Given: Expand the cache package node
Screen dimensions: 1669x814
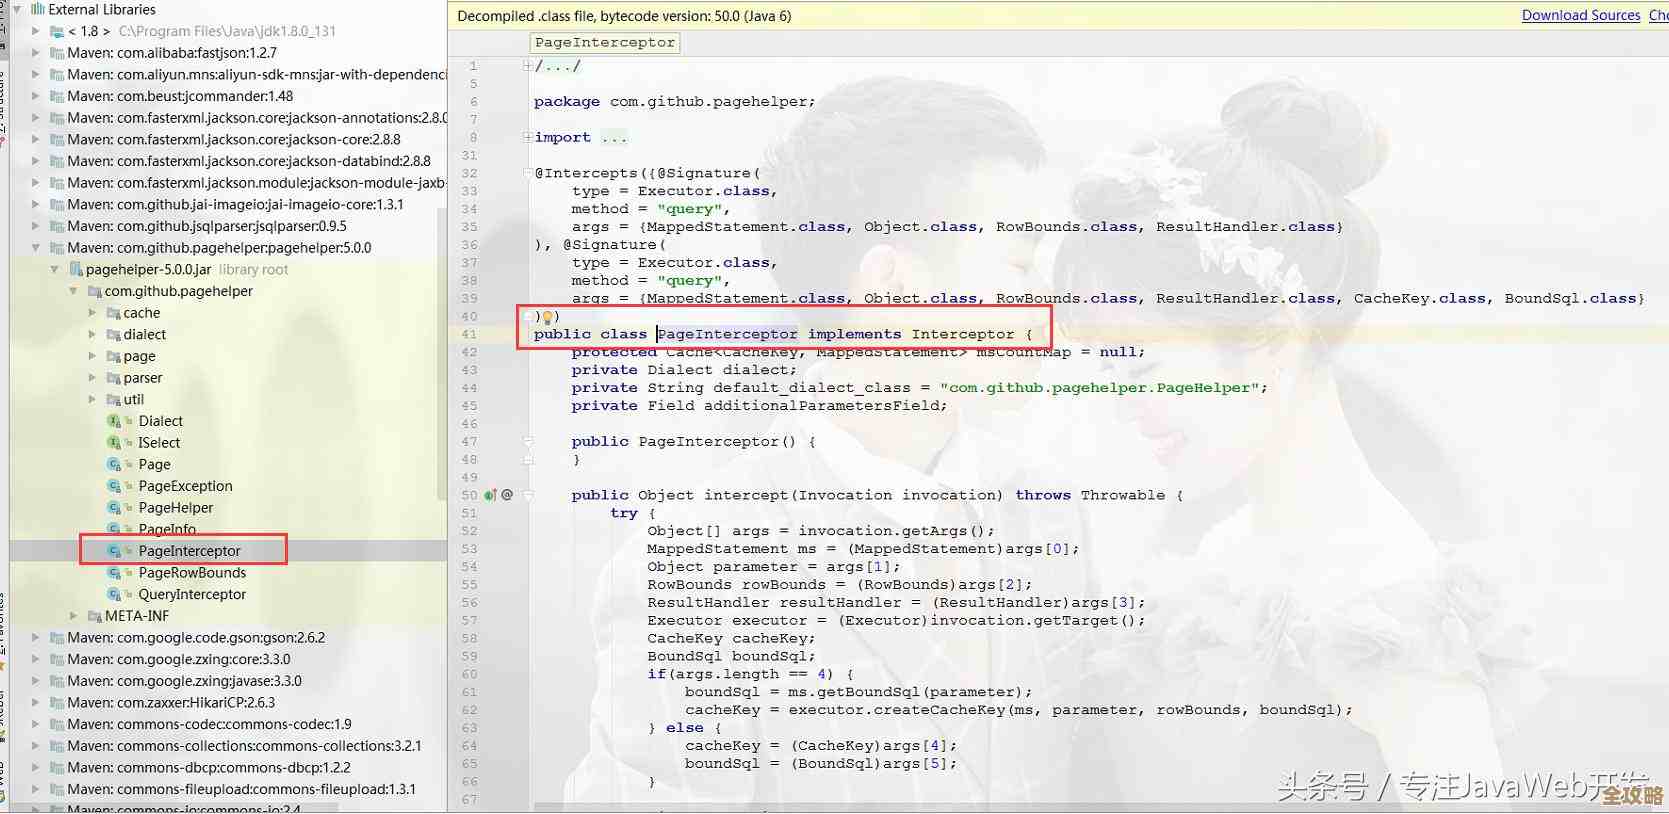Looking at the screenshot, I should click(92, 313).
